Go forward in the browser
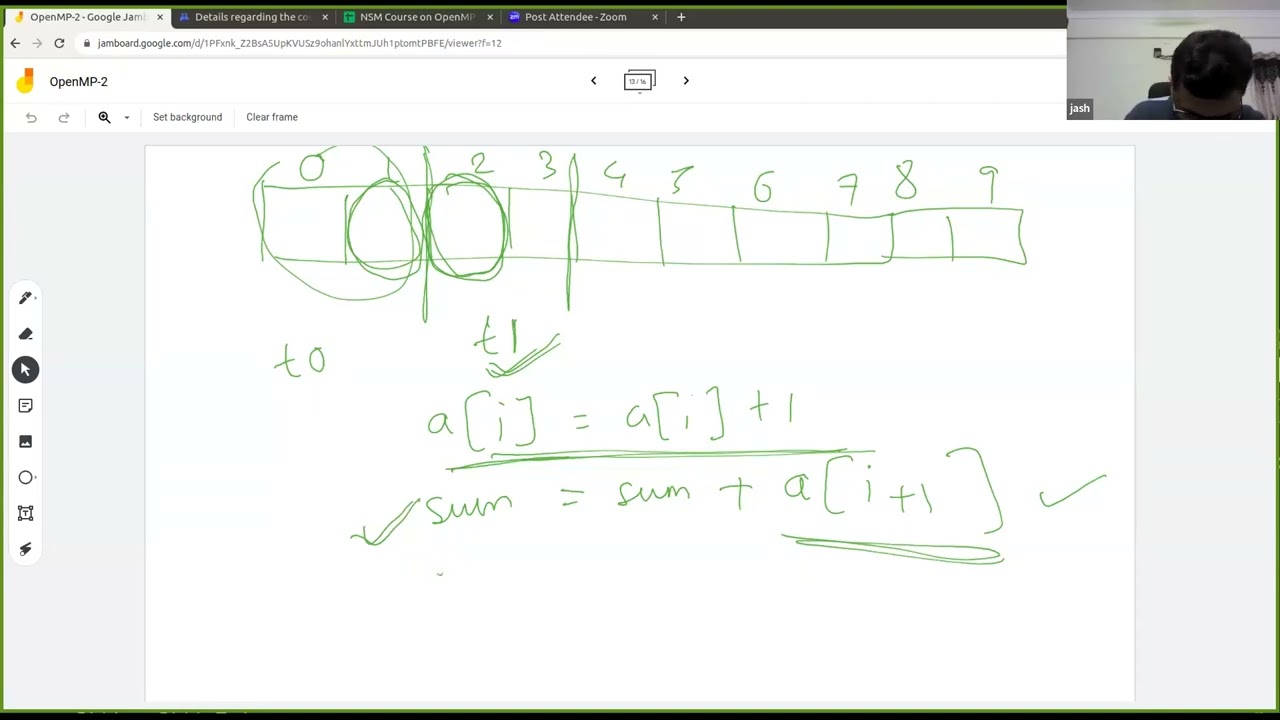Viewport: 1280px width, 720px height. (37, 43)
